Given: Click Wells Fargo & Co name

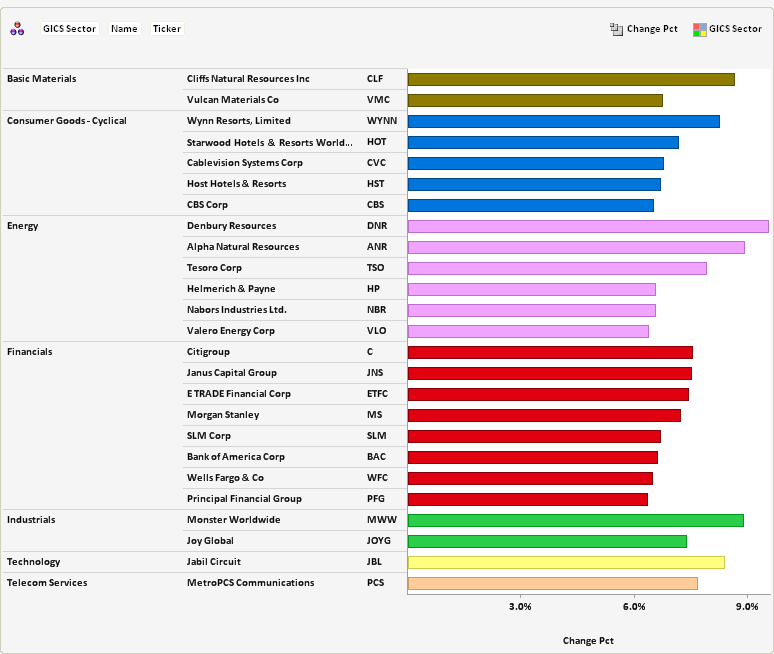Looking at the screenshot, I should pyautogui.click(x=225, y=478).
